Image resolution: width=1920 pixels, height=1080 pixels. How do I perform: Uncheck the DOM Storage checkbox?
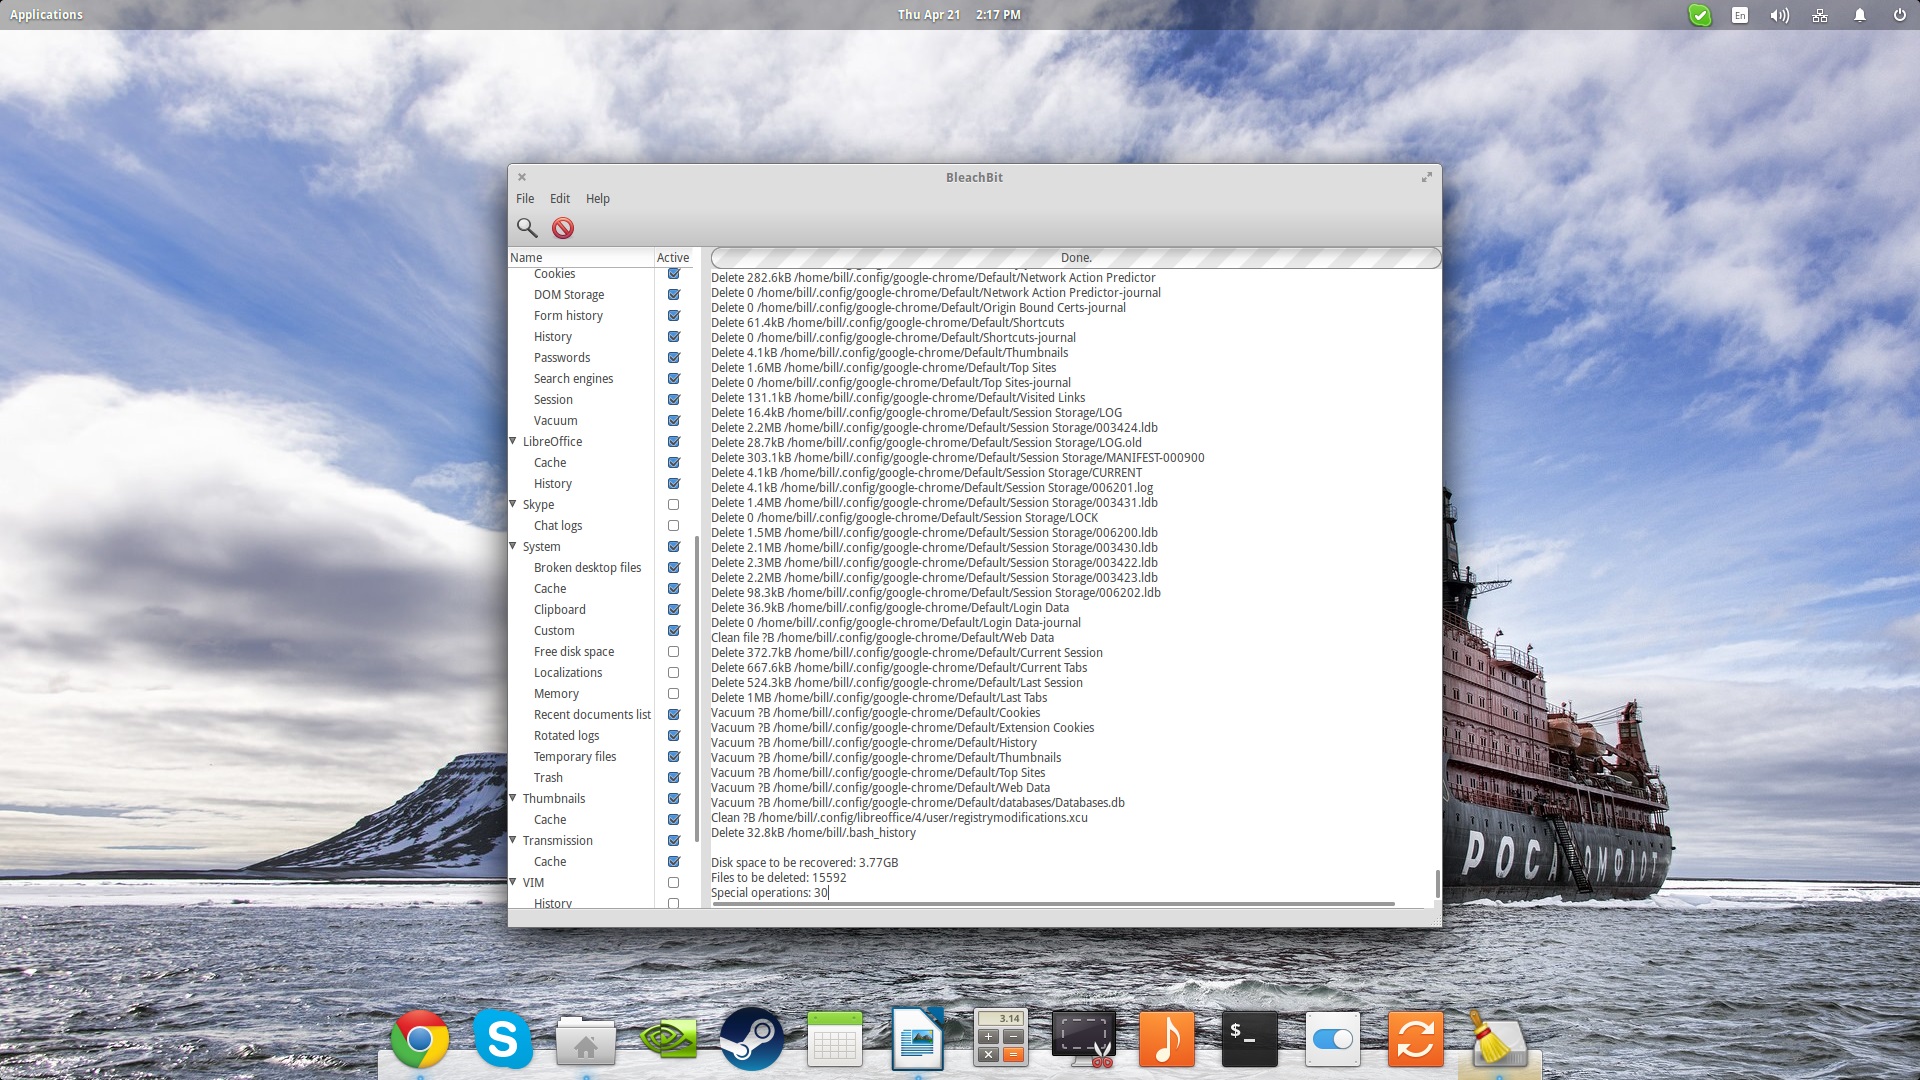[674, 295]
